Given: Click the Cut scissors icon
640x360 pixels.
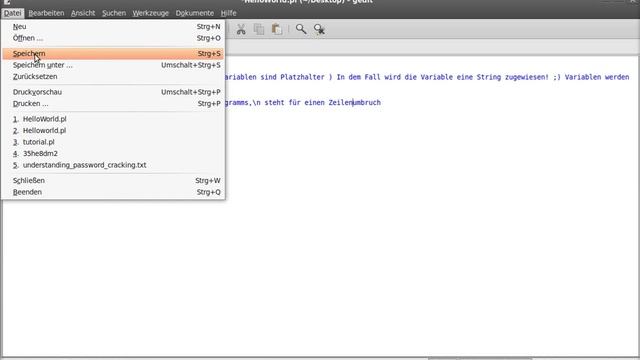Looking at the screenshot, I should (241, 29).
